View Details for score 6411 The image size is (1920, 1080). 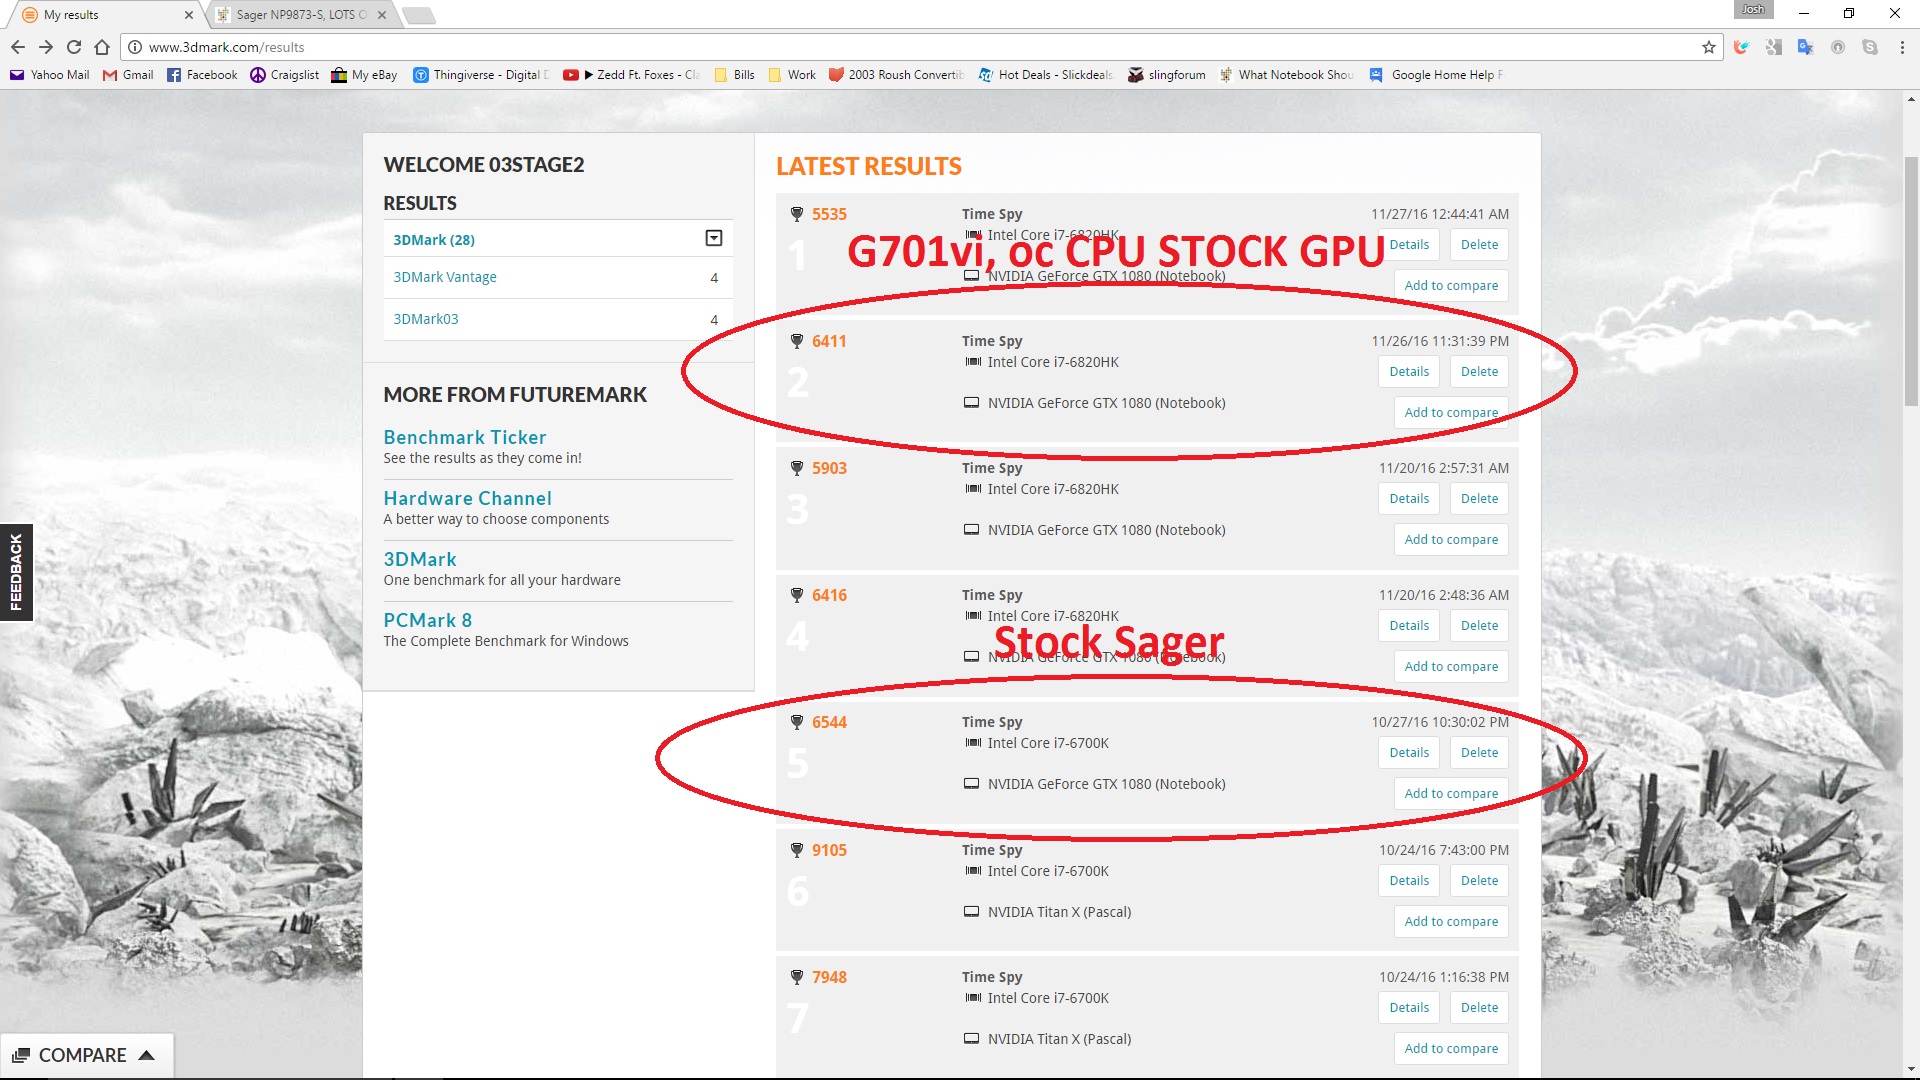pos(1409,372)
